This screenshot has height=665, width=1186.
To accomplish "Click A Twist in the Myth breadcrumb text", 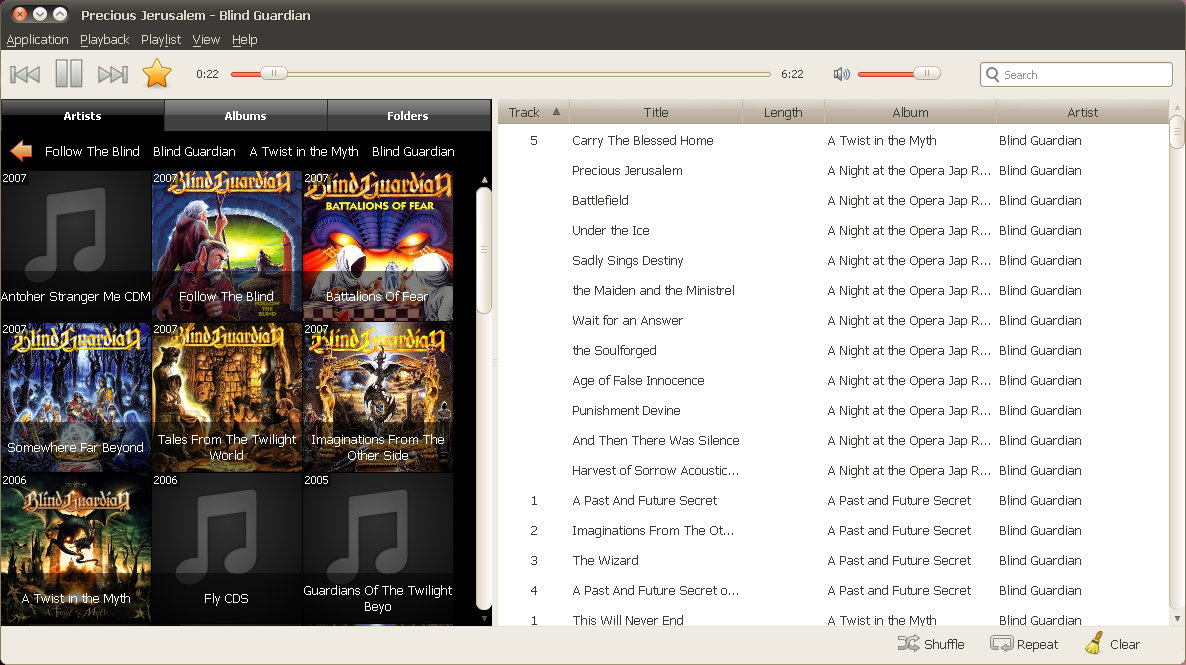I will pyautogui.click(x=304, y=151).
